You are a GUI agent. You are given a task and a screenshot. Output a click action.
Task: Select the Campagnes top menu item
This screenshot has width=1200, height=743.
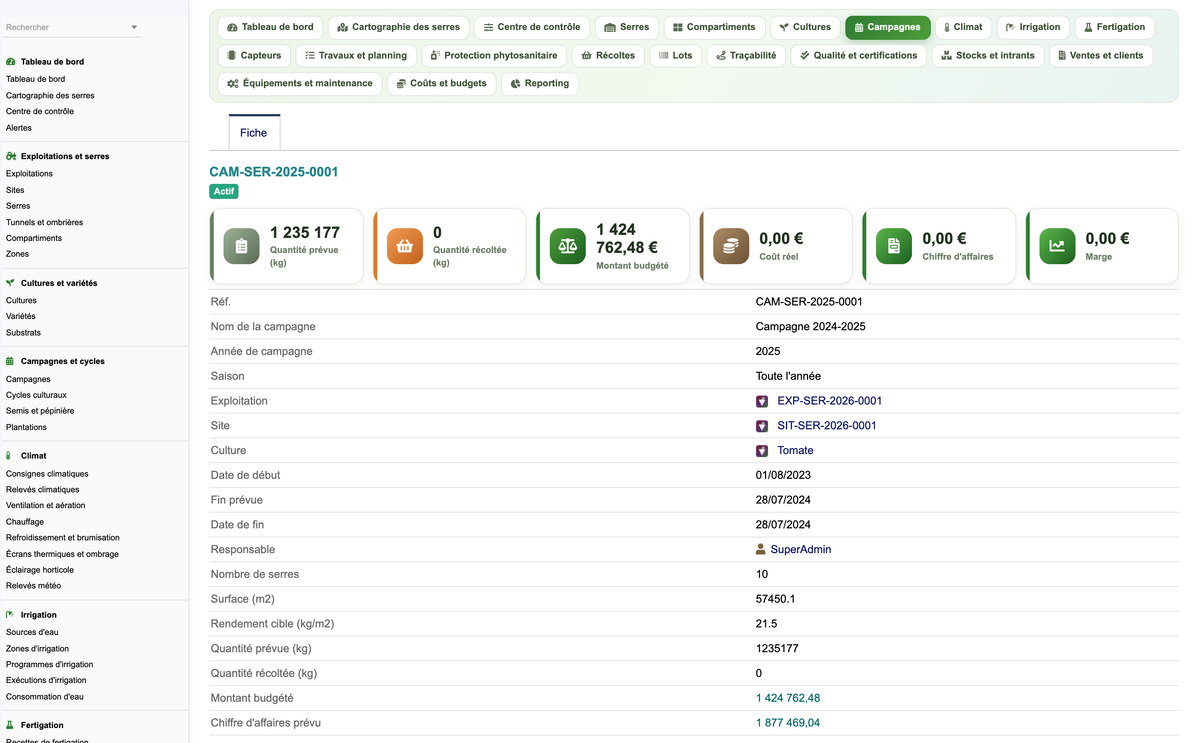coord(888,27)
